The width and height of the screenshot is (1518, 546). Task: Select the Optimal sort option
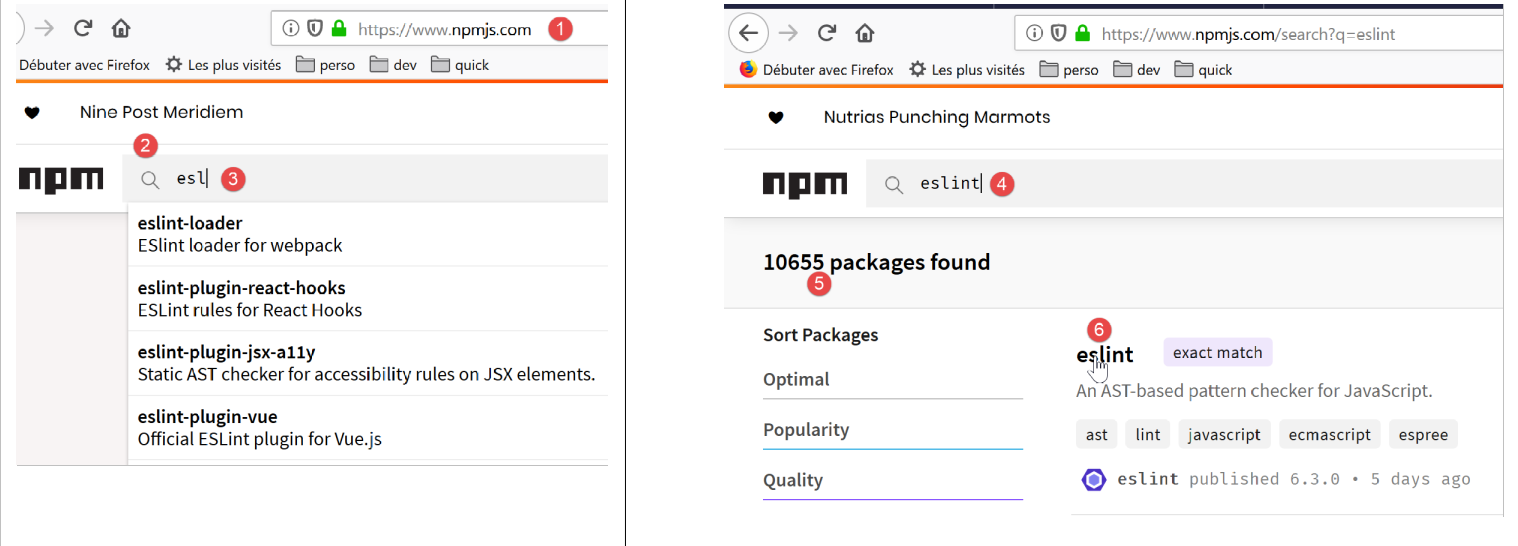[796, 380]
